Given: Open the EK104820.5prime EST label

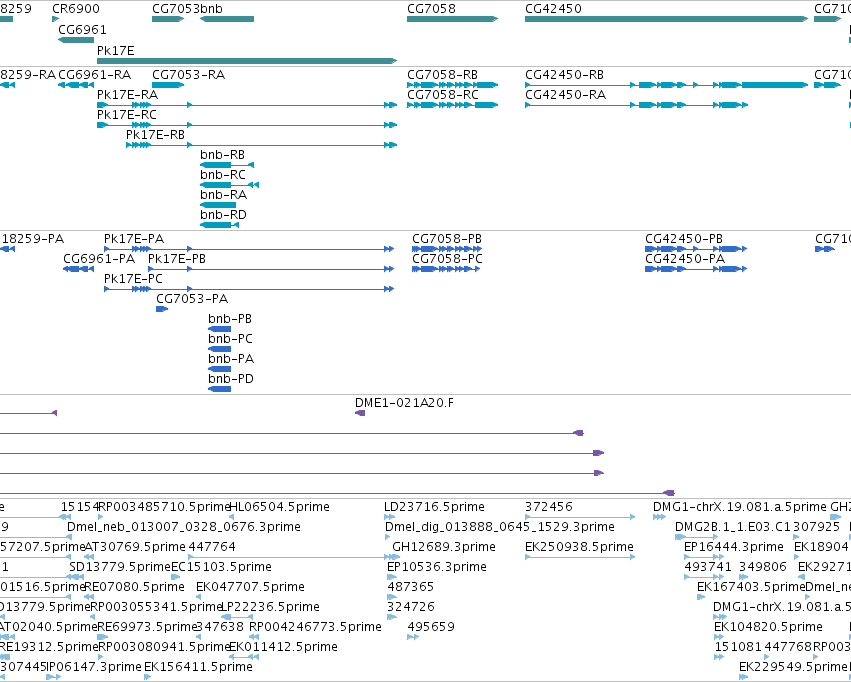Looking at the screenshot, I should [x=768, y=627].
